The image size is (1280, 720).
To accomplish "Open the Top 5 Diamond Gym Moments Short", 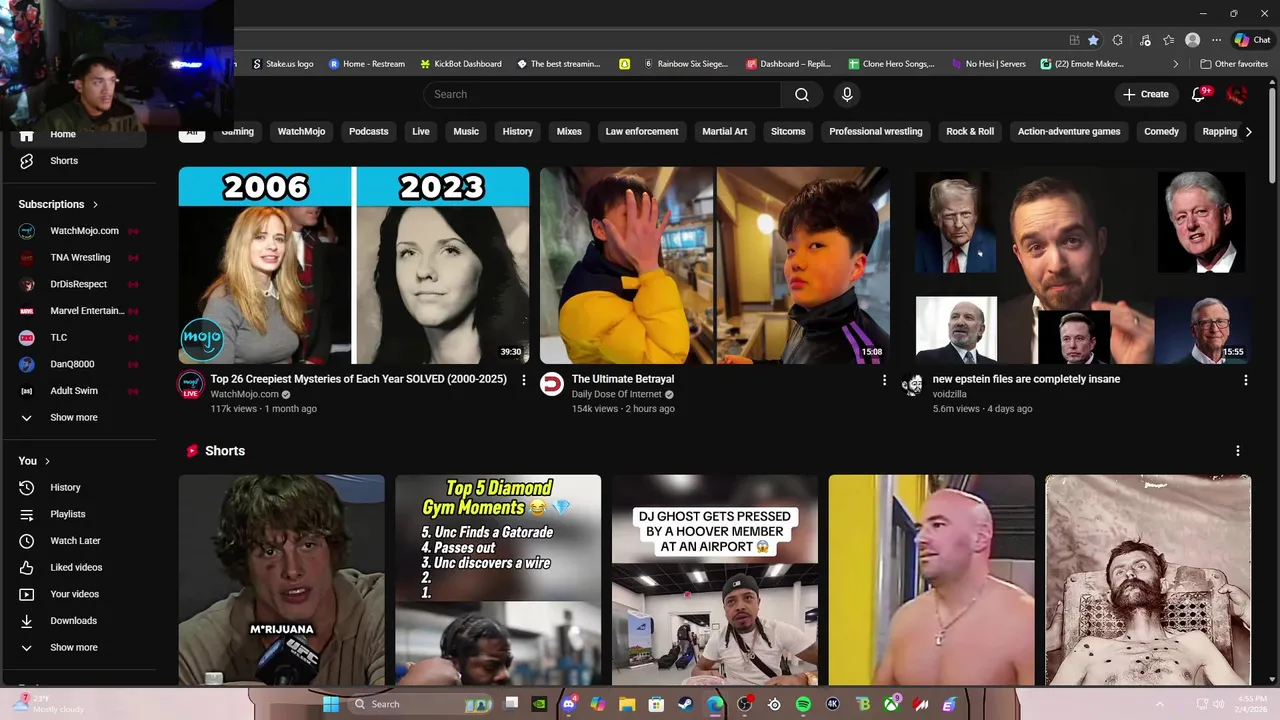I will pyautogui.click(x=498, y=580).
